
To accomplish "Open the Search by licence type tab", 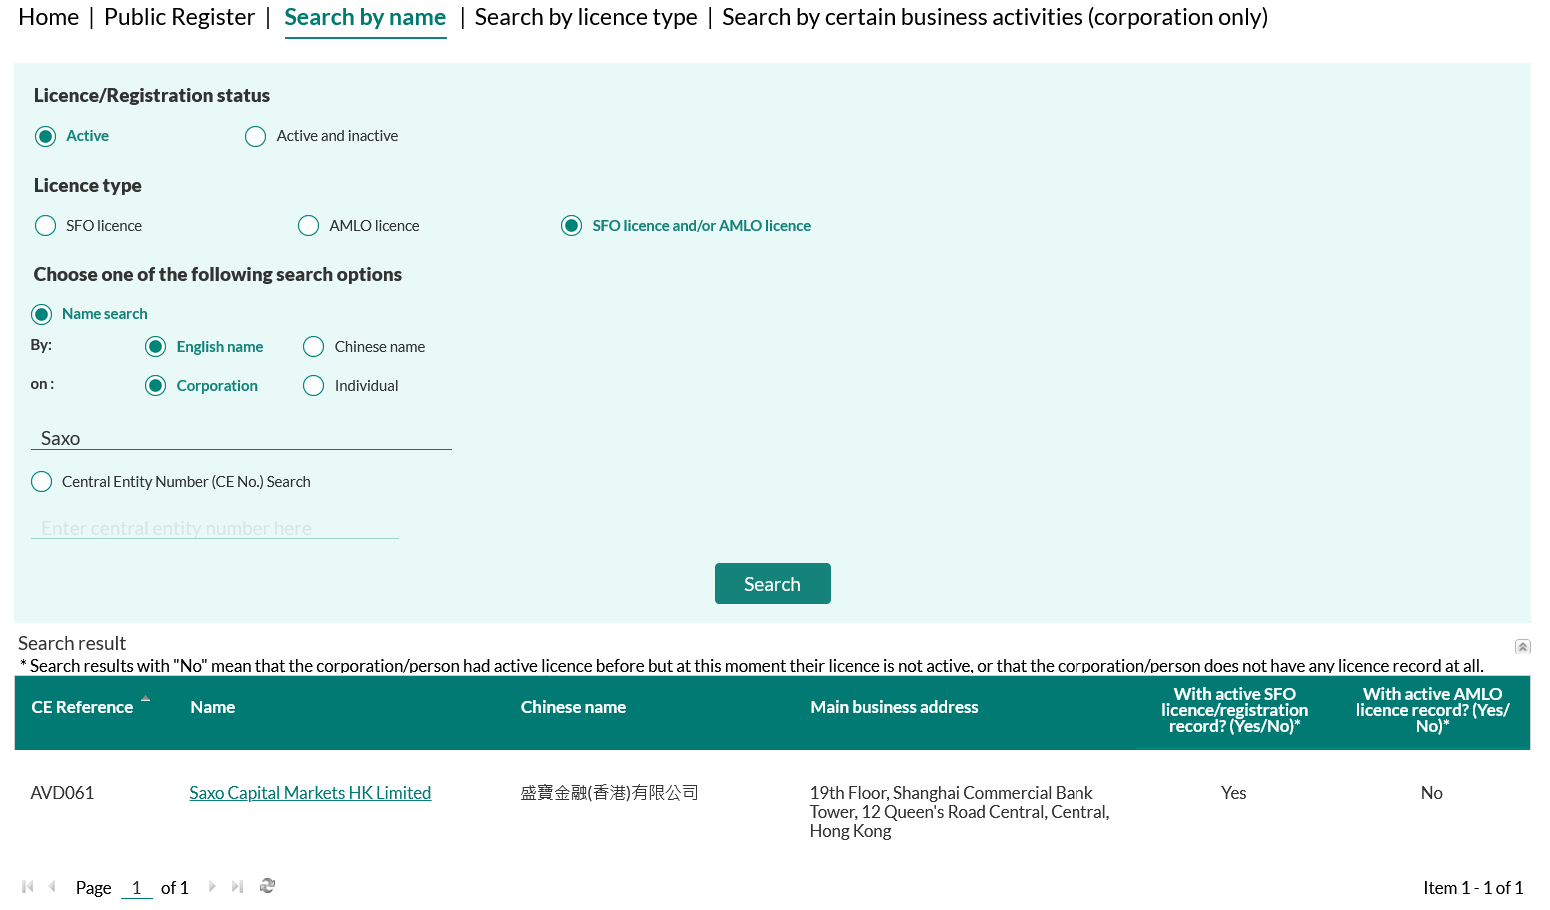I will (x=585, y=18).
